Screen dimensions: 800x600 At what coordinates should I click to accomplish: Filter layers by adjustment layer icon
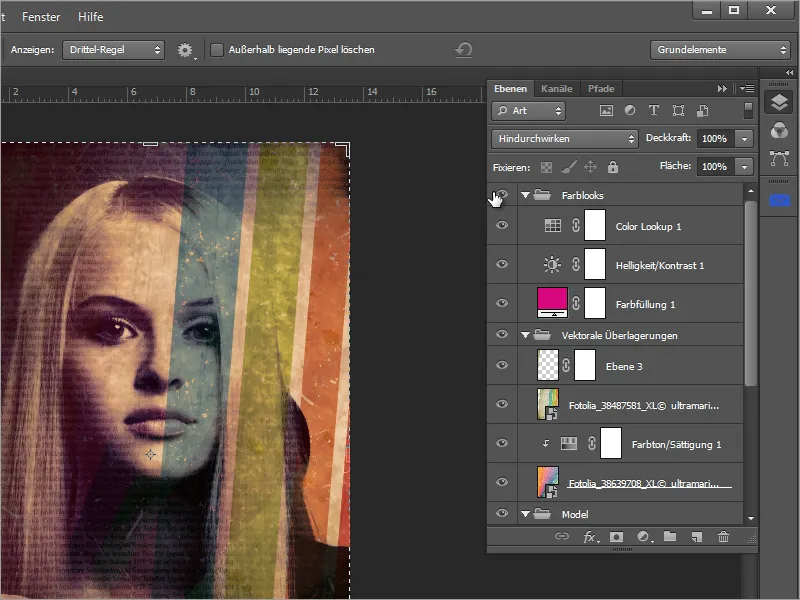(630, 110)
